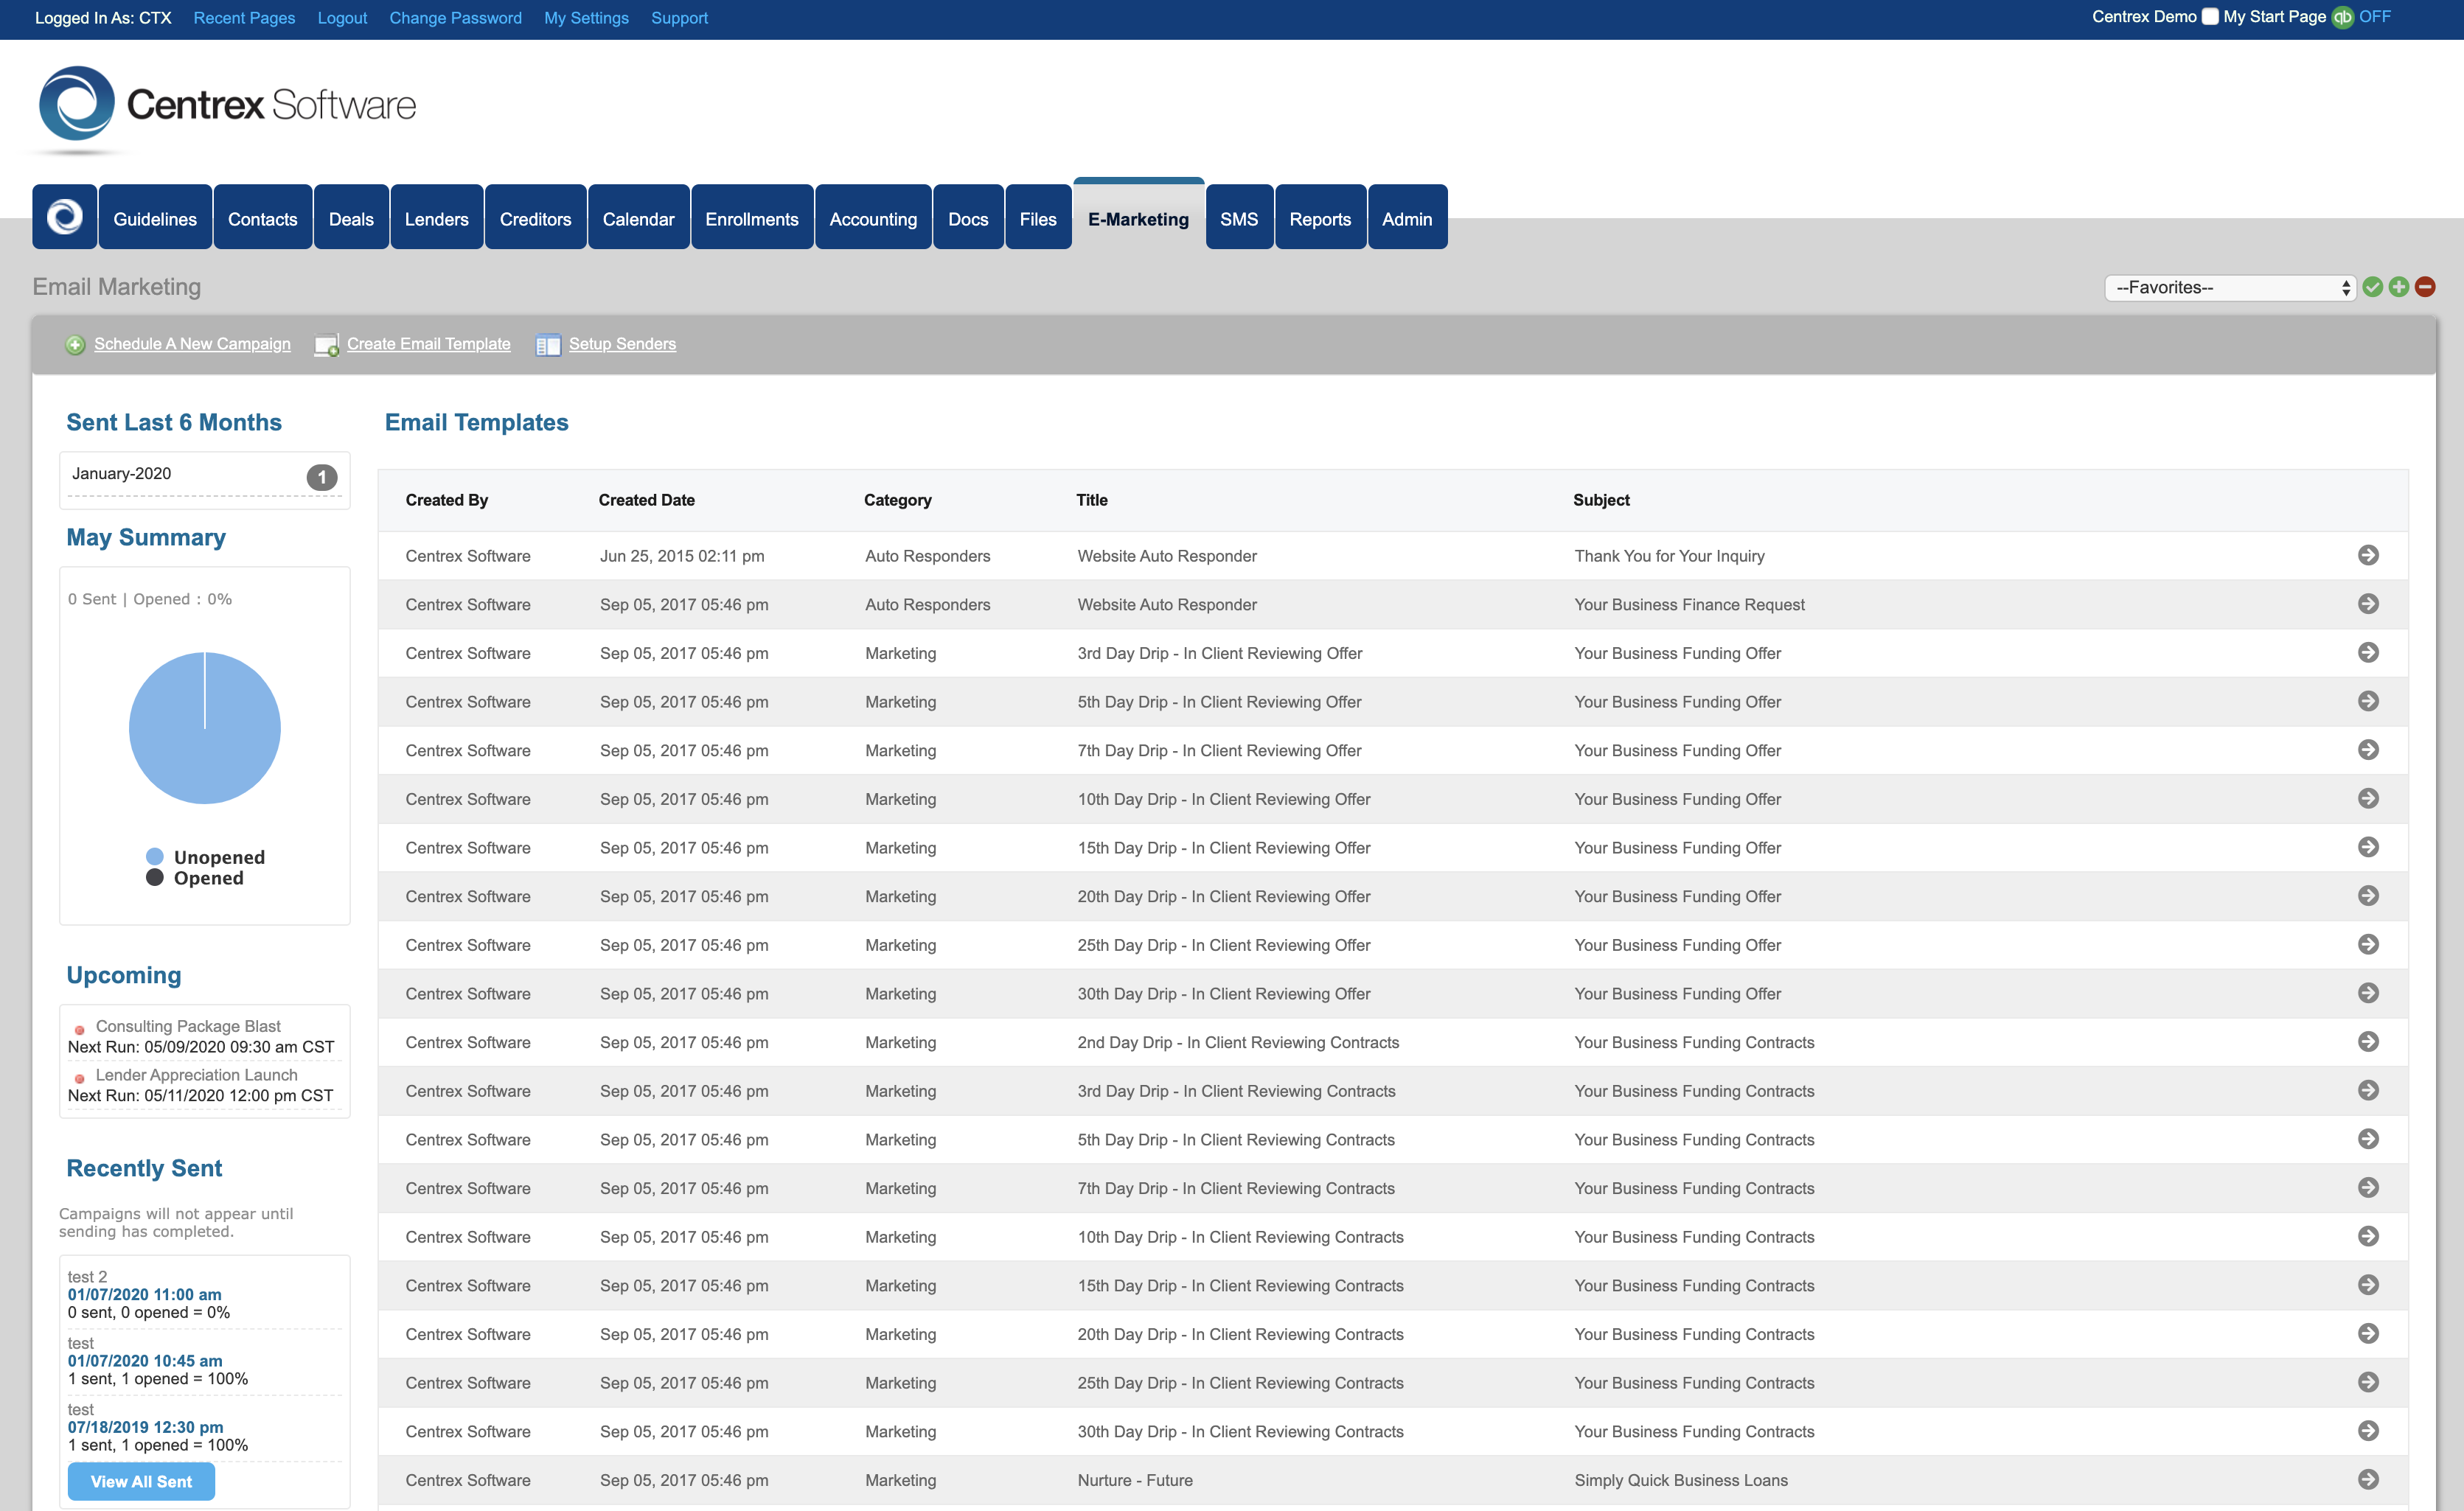Viewport: 2464px width, 1511px height.
Task: Open the 07/18/2019 12:30 pm sent campaign
Action: 145,1428
